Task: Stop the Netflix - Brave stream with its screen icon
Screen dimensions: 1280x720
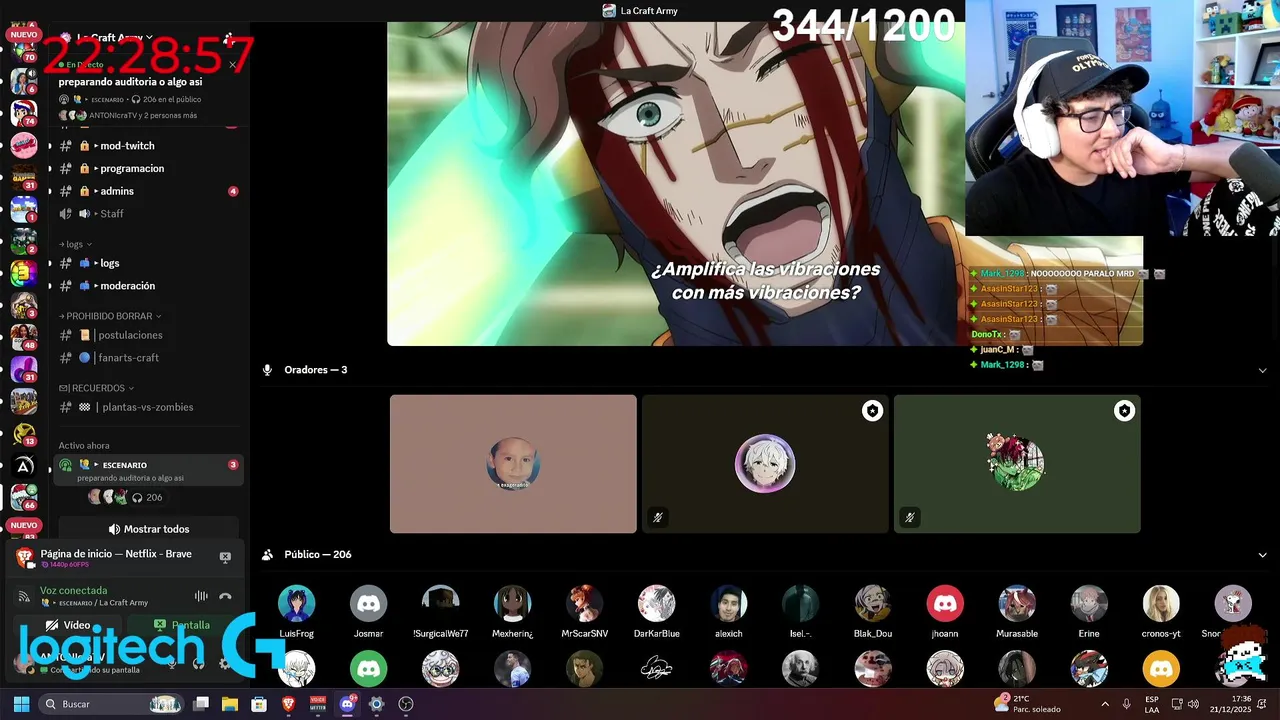Action: tap(225, 557)
